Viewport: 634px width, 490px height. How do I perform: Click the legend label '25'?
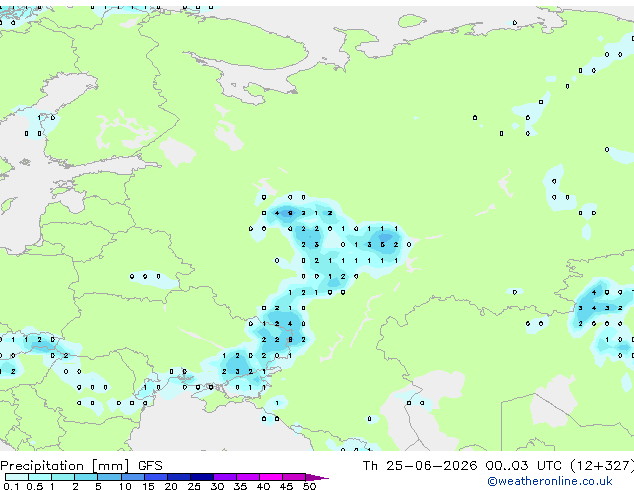pyautogui.click(x=194, y=486)
